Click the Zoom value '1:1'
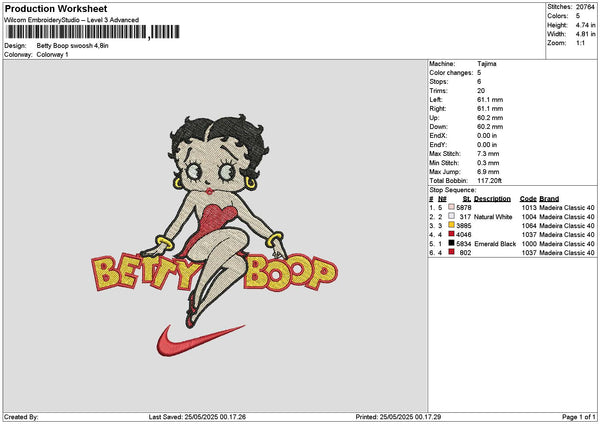Viewport: 600px width, 424px height. [580, 43]
